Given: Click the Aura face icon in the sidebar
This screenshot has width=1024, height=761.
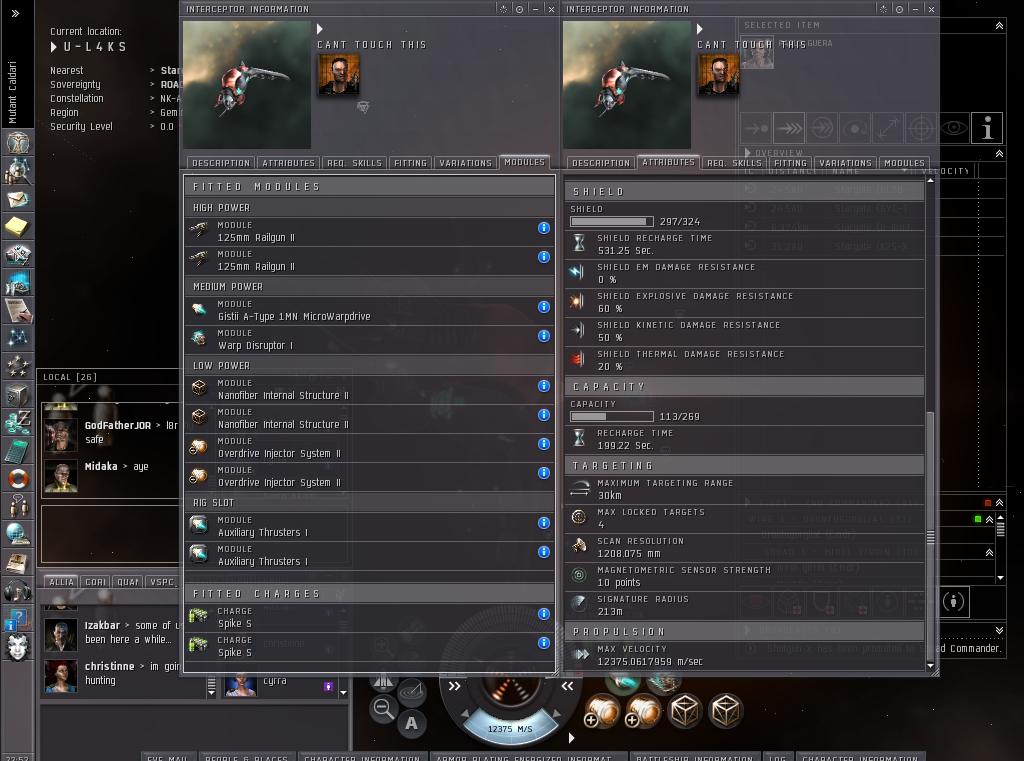Looking at the screenshot, I should click(x=18, y=647).
